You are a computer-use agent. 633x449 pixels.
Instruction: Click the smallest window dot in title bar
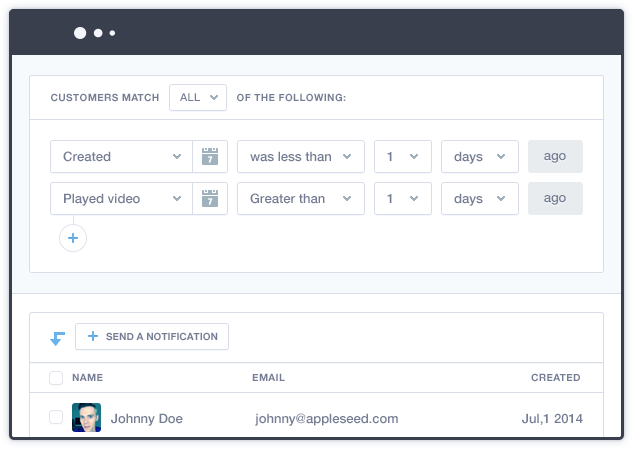(x=112, y=33)
